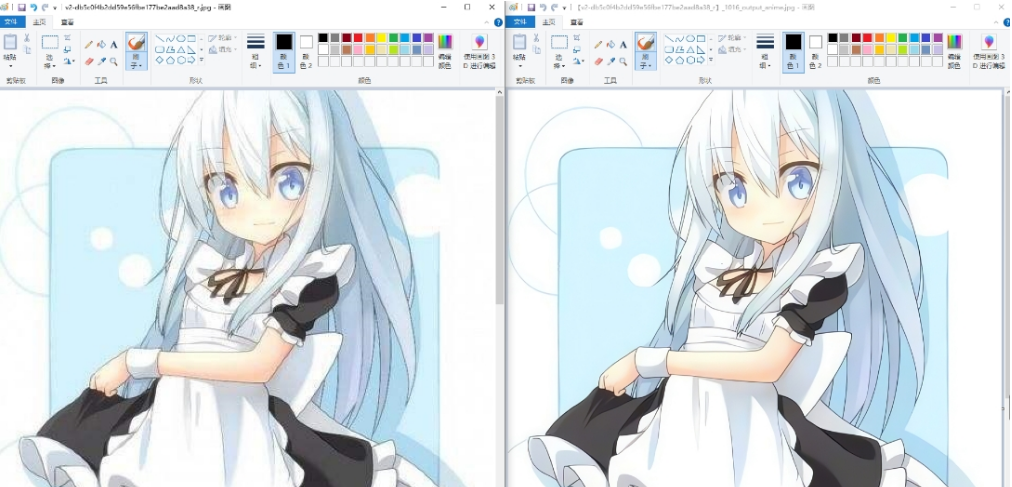Choose Oval shape in left window gallery
Viewport: 1012px width, 487px height.
pos(181,39)
